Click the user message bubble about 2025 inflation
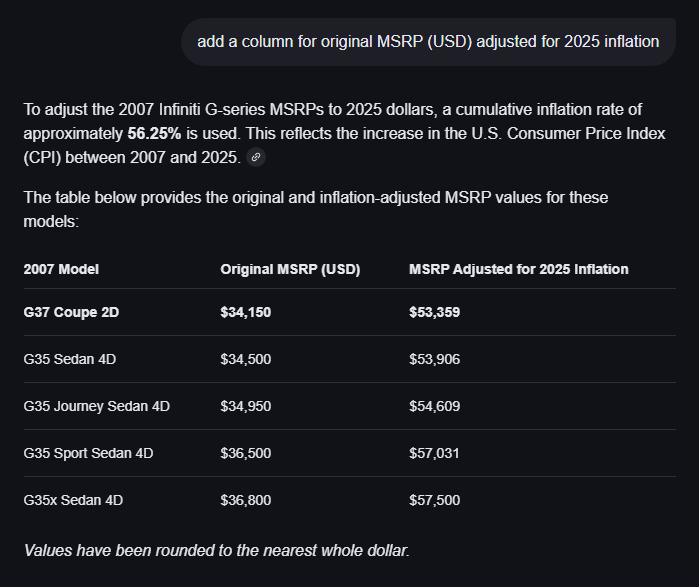This screenshot has height=587, width=699. click(x=428, y=42)
